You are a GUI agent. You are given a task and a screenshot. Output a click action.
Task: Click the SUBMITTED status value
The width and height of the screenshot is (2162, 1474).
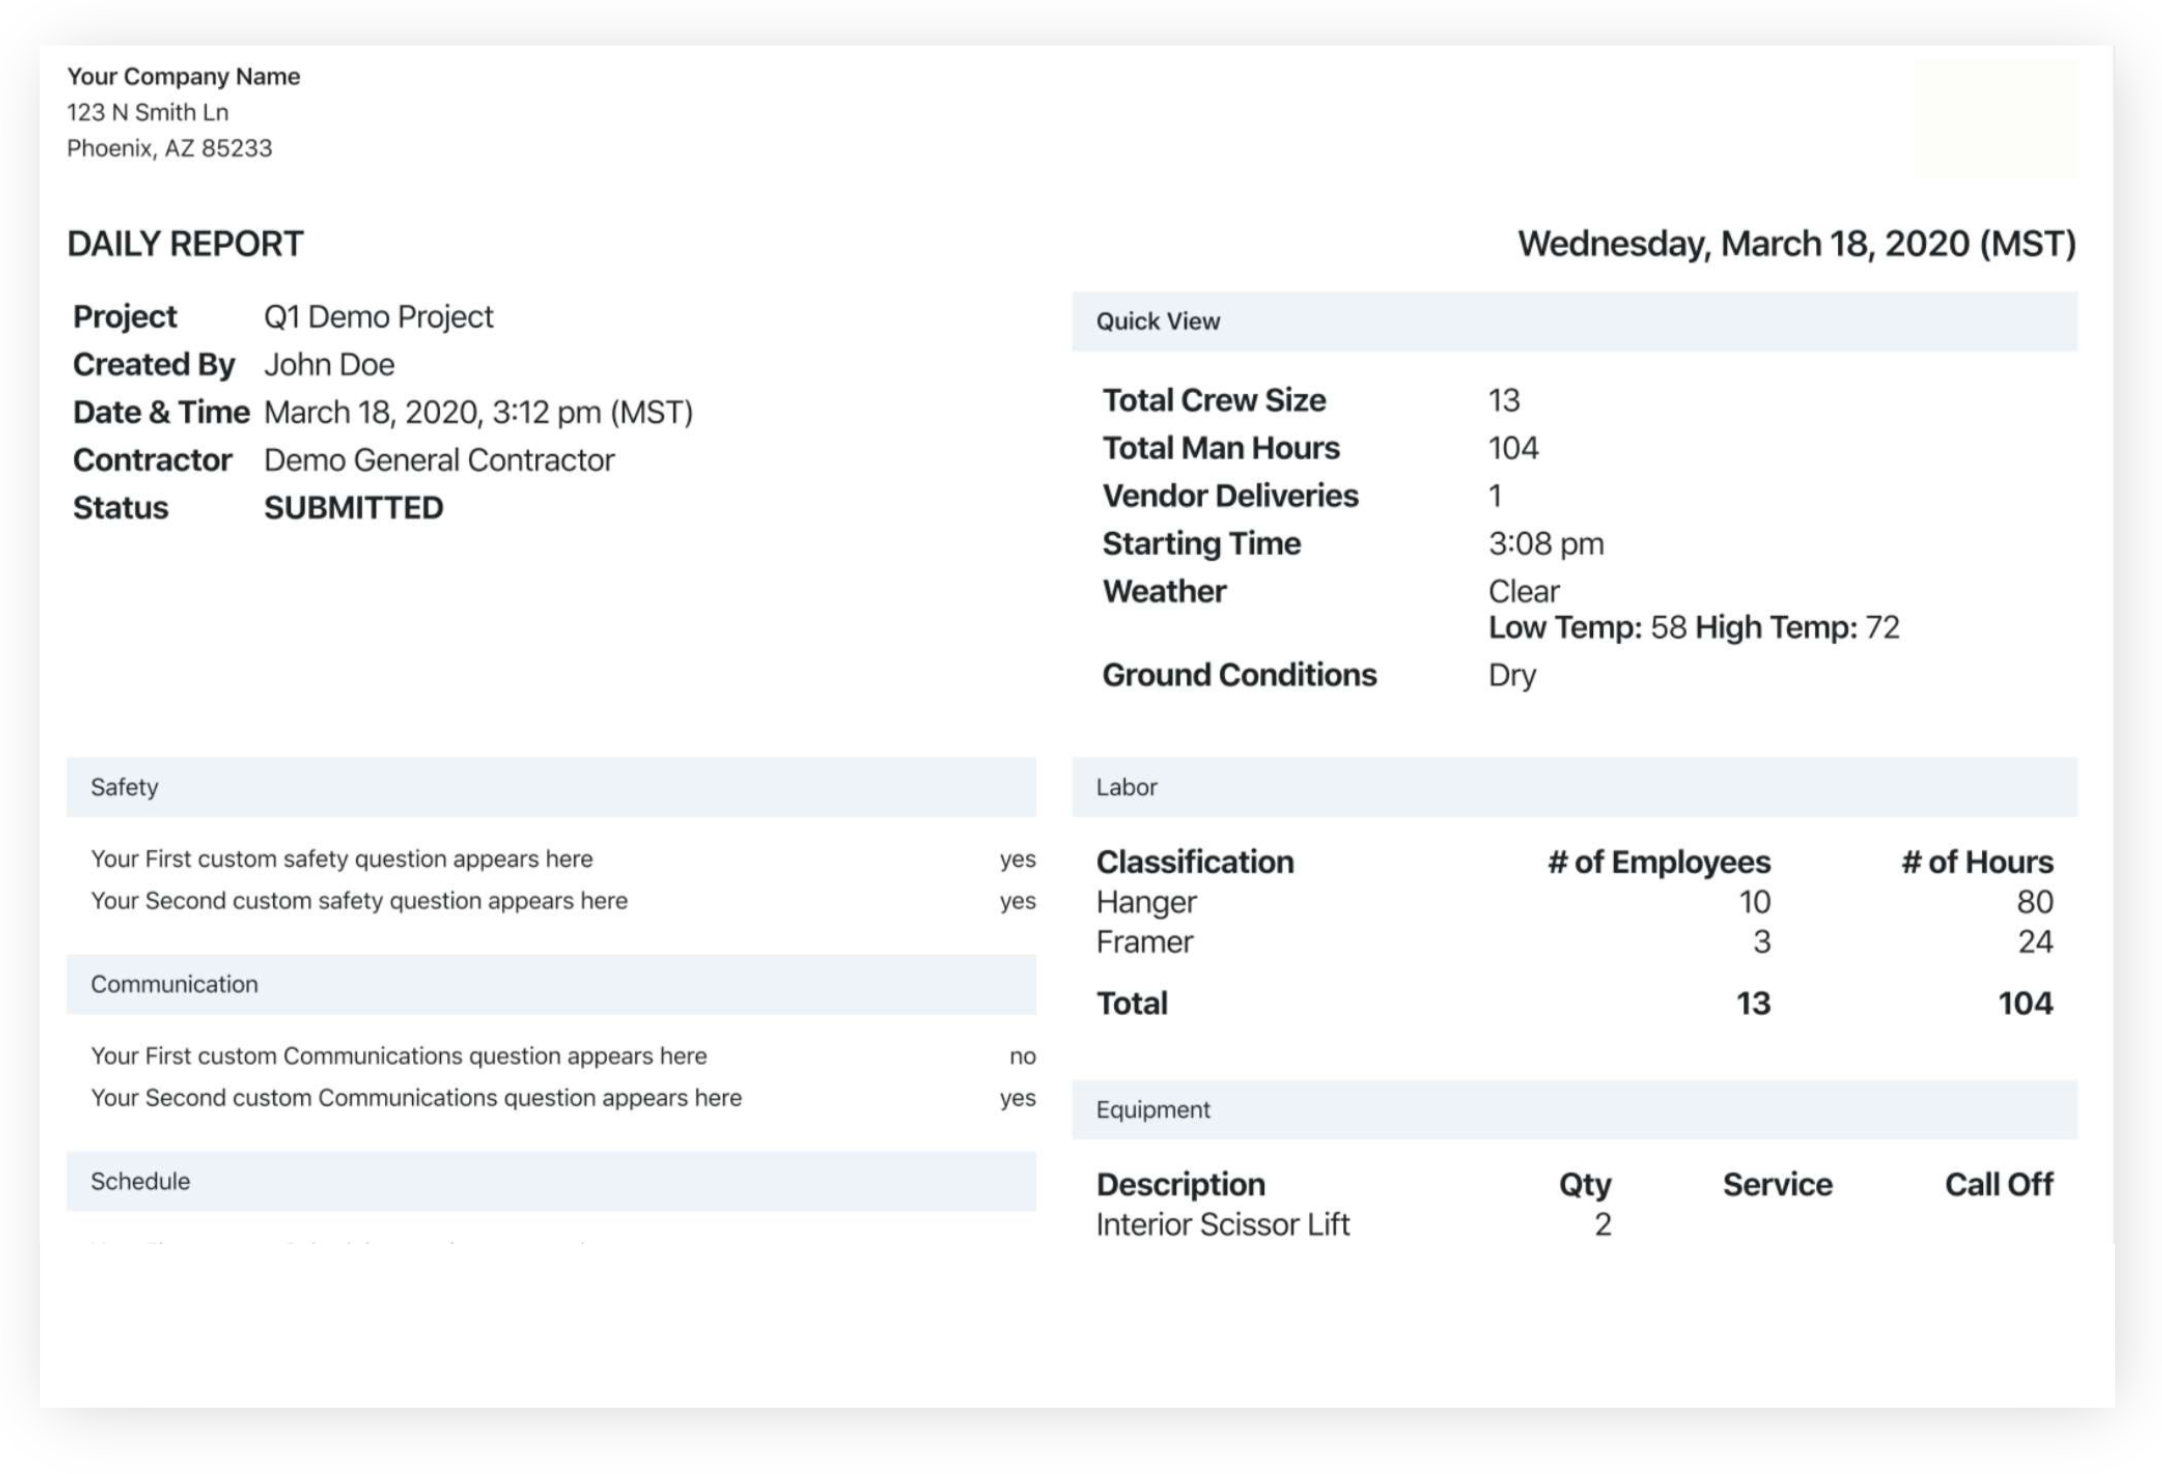click(353, 508)
